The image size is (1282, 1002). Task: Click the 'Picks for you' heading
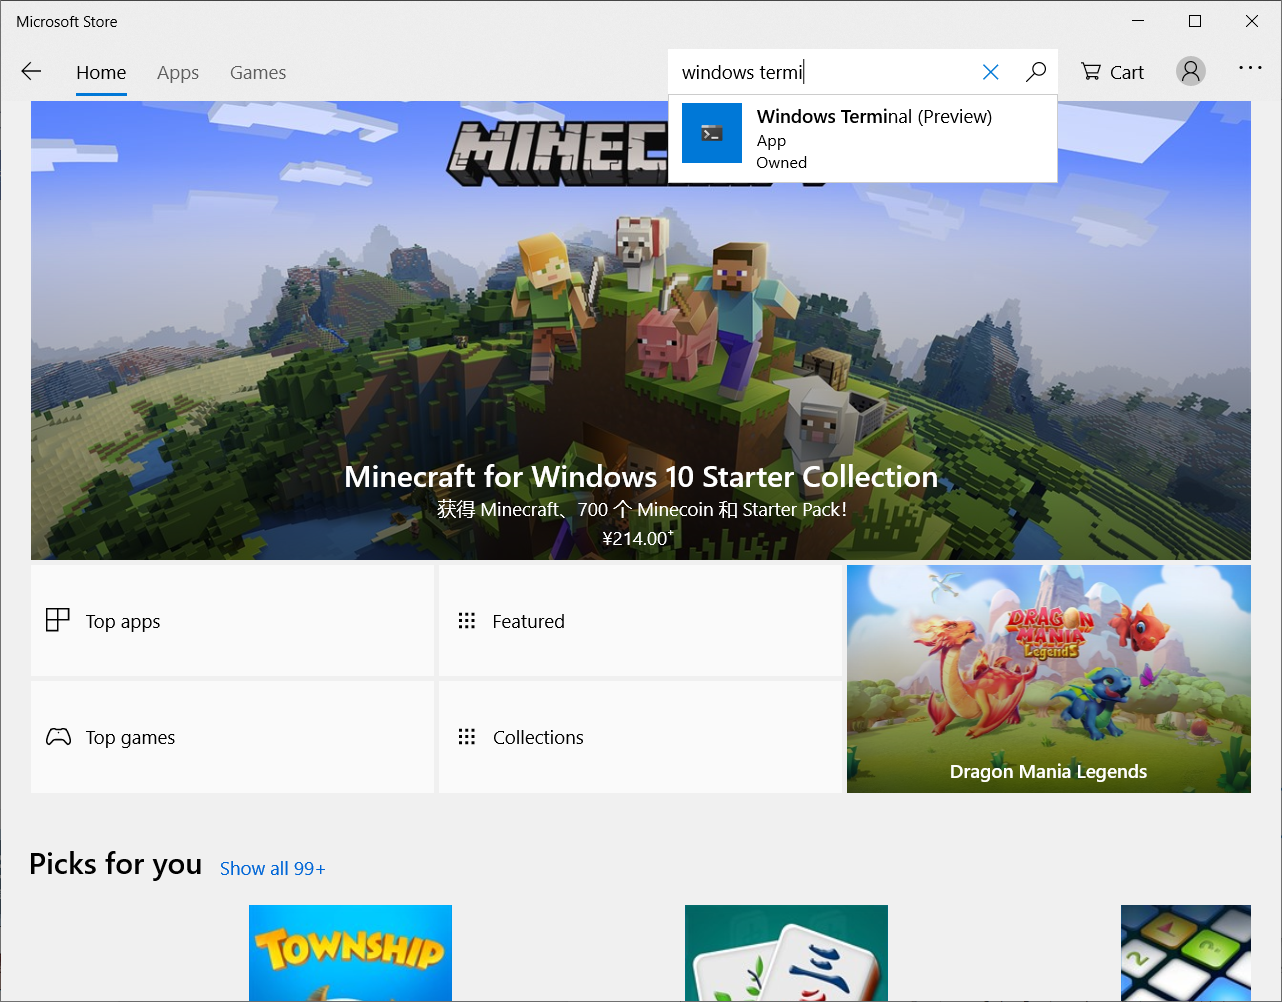click(116, 864)
